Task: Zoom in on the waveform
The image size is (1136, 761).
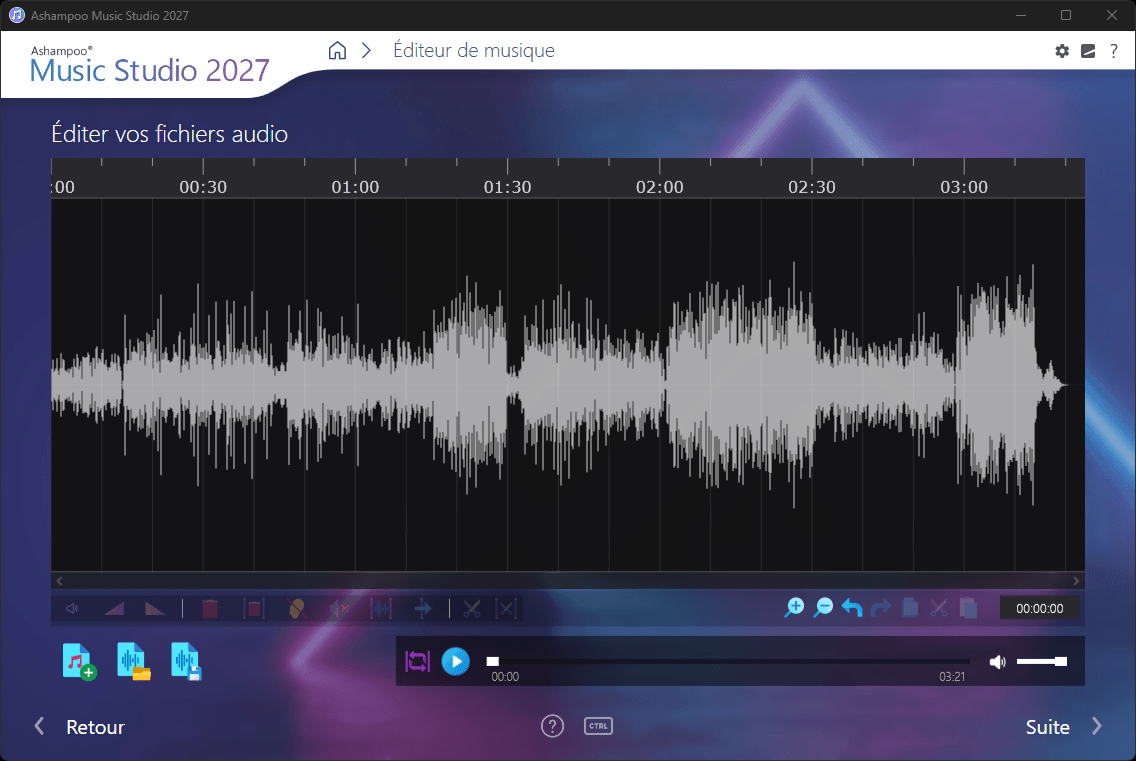Action: pyautogui.click(x=794, y=608)
